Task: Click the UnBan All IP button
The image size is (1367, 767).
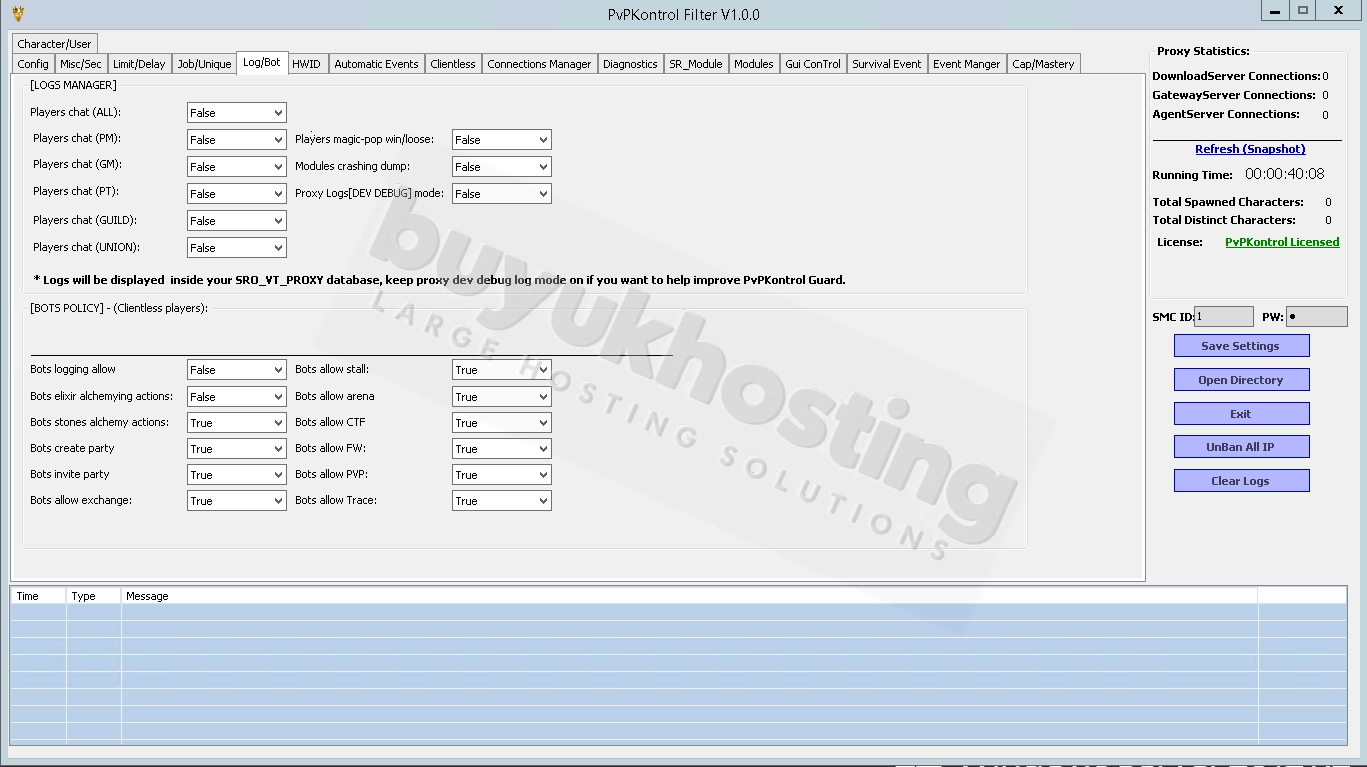Action: (x=1241, y=447)
